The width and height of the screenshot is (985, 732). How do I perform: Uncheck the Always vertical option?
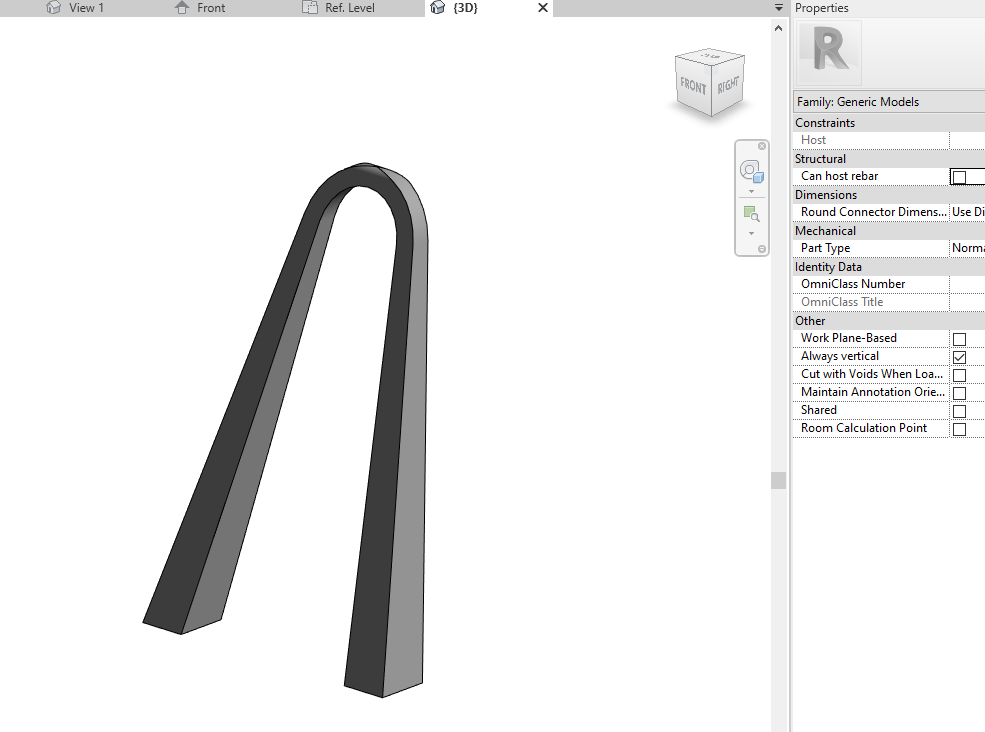tap(958, 356)
